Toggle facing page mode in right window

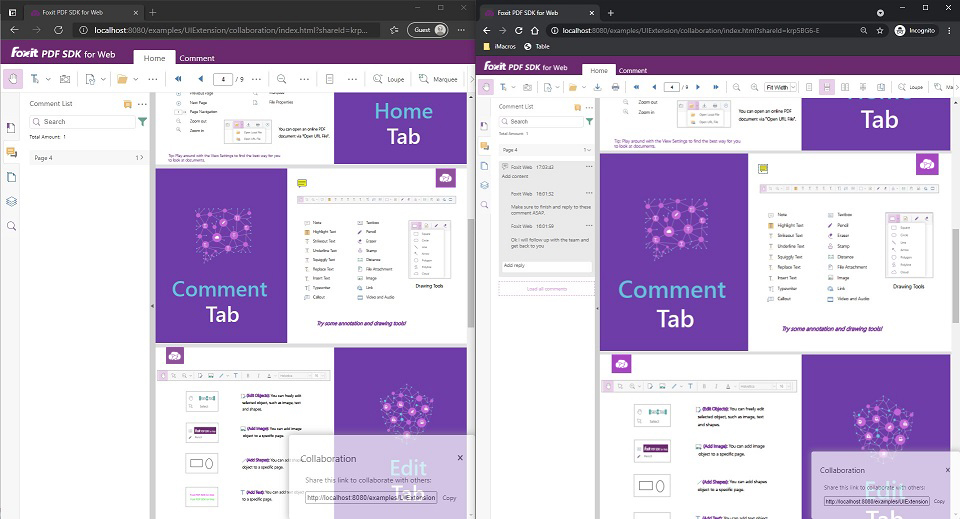tap(845, 88)
